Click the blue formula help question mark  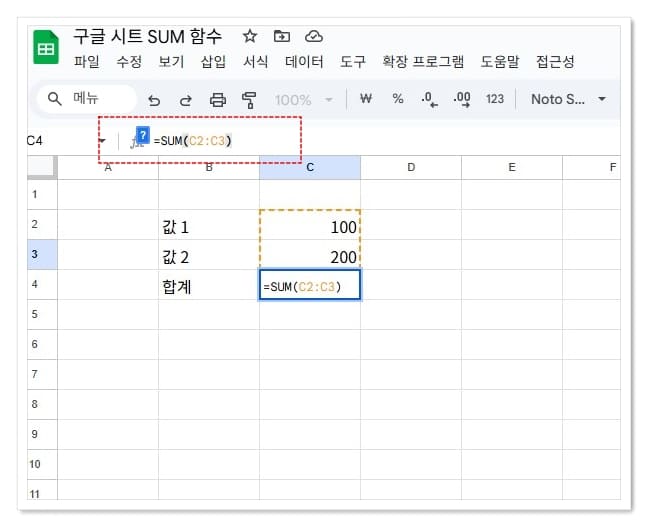point(143,135)
